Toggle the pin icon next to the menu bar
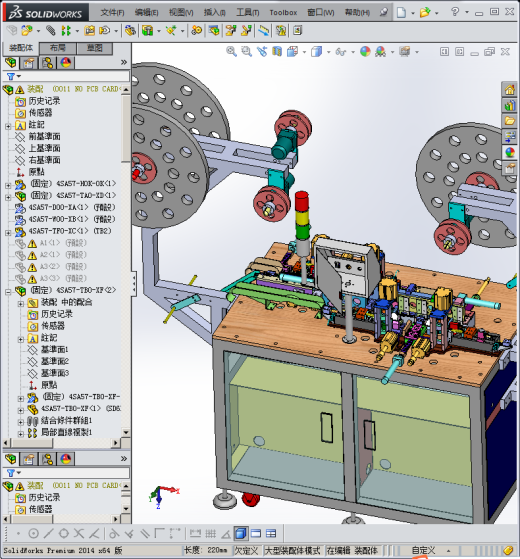520x559 pixels. coord(383,12)
